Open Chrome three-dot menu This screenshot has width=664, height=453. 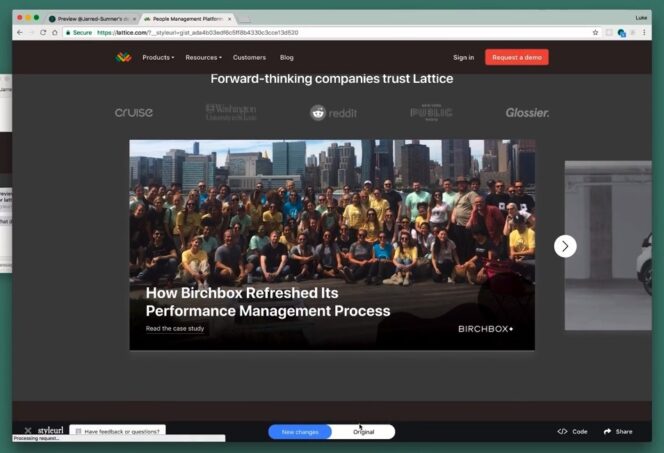644,33
